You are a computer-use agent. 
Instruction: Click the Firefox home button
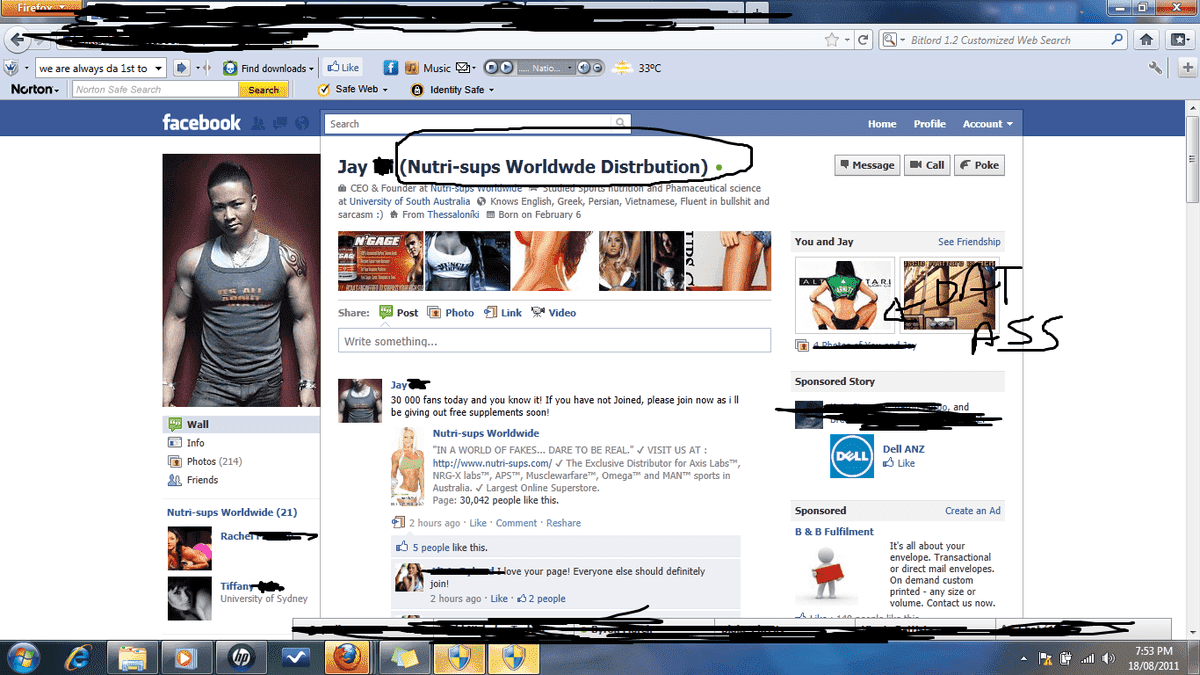1148,40
